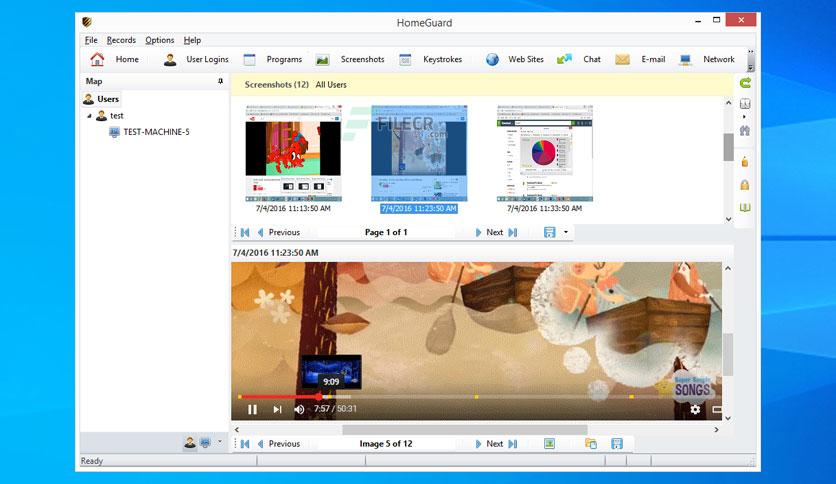The image size is (836, 484).
Task: Click Previous in the thumbnail pager
Action: [x=278, y=232]
